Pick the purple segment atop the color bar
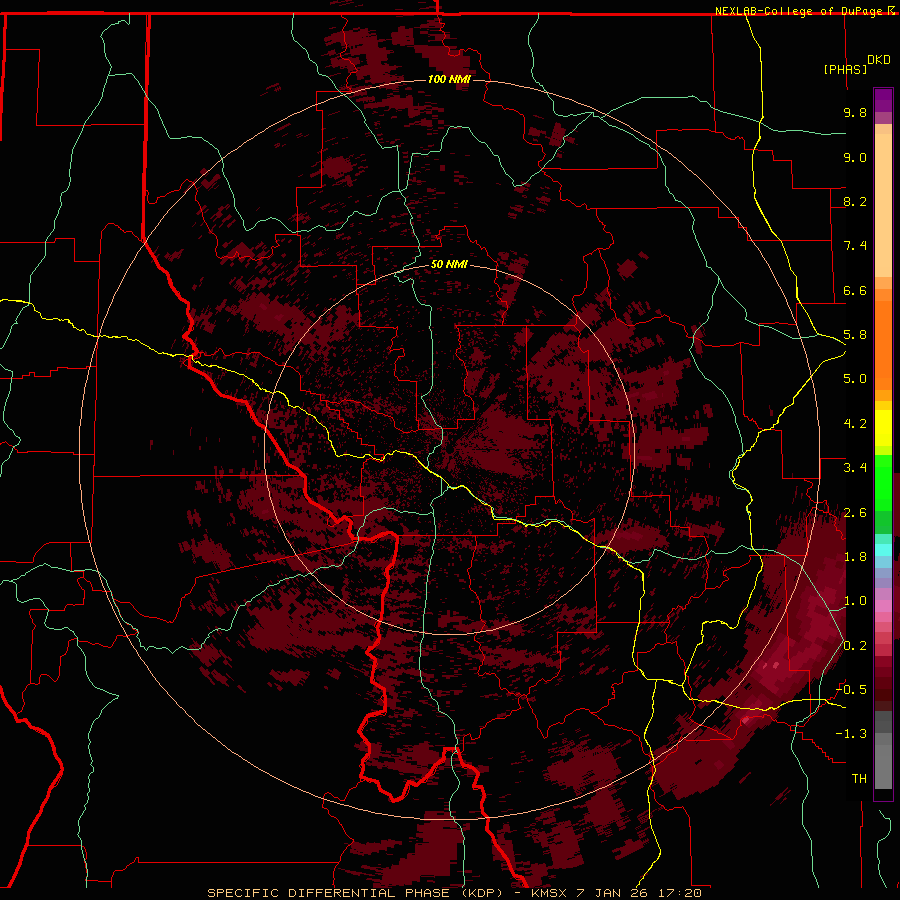Viewport: 900px width, 900px height. (883, 100)
